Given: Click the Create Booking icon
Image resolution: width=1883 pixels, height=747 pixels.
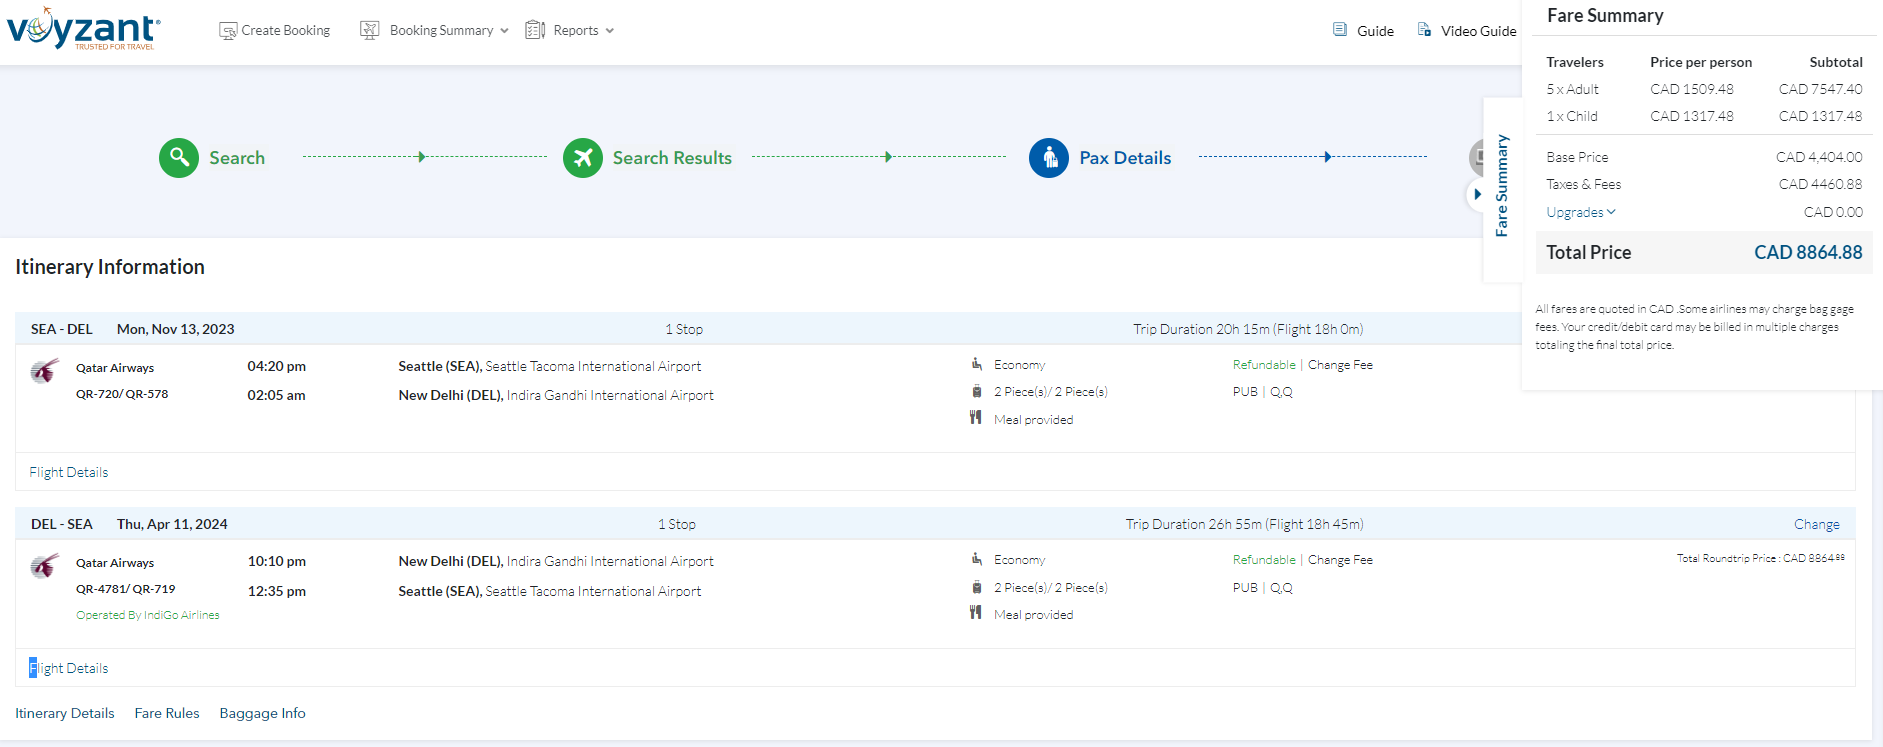Looking at the screenshot, I should pyautogui.click(x=228, y=31).
